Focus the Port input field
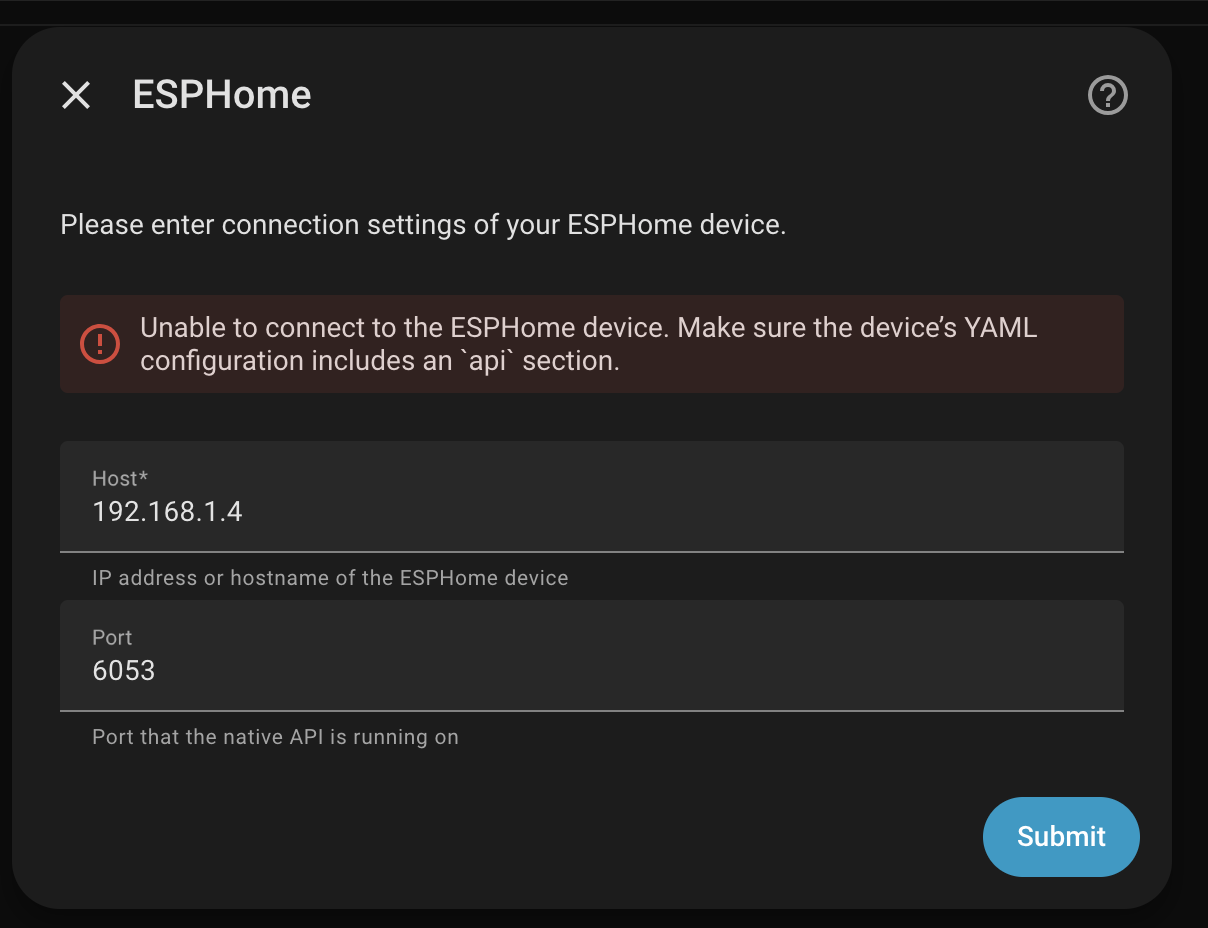 (591, 656)
